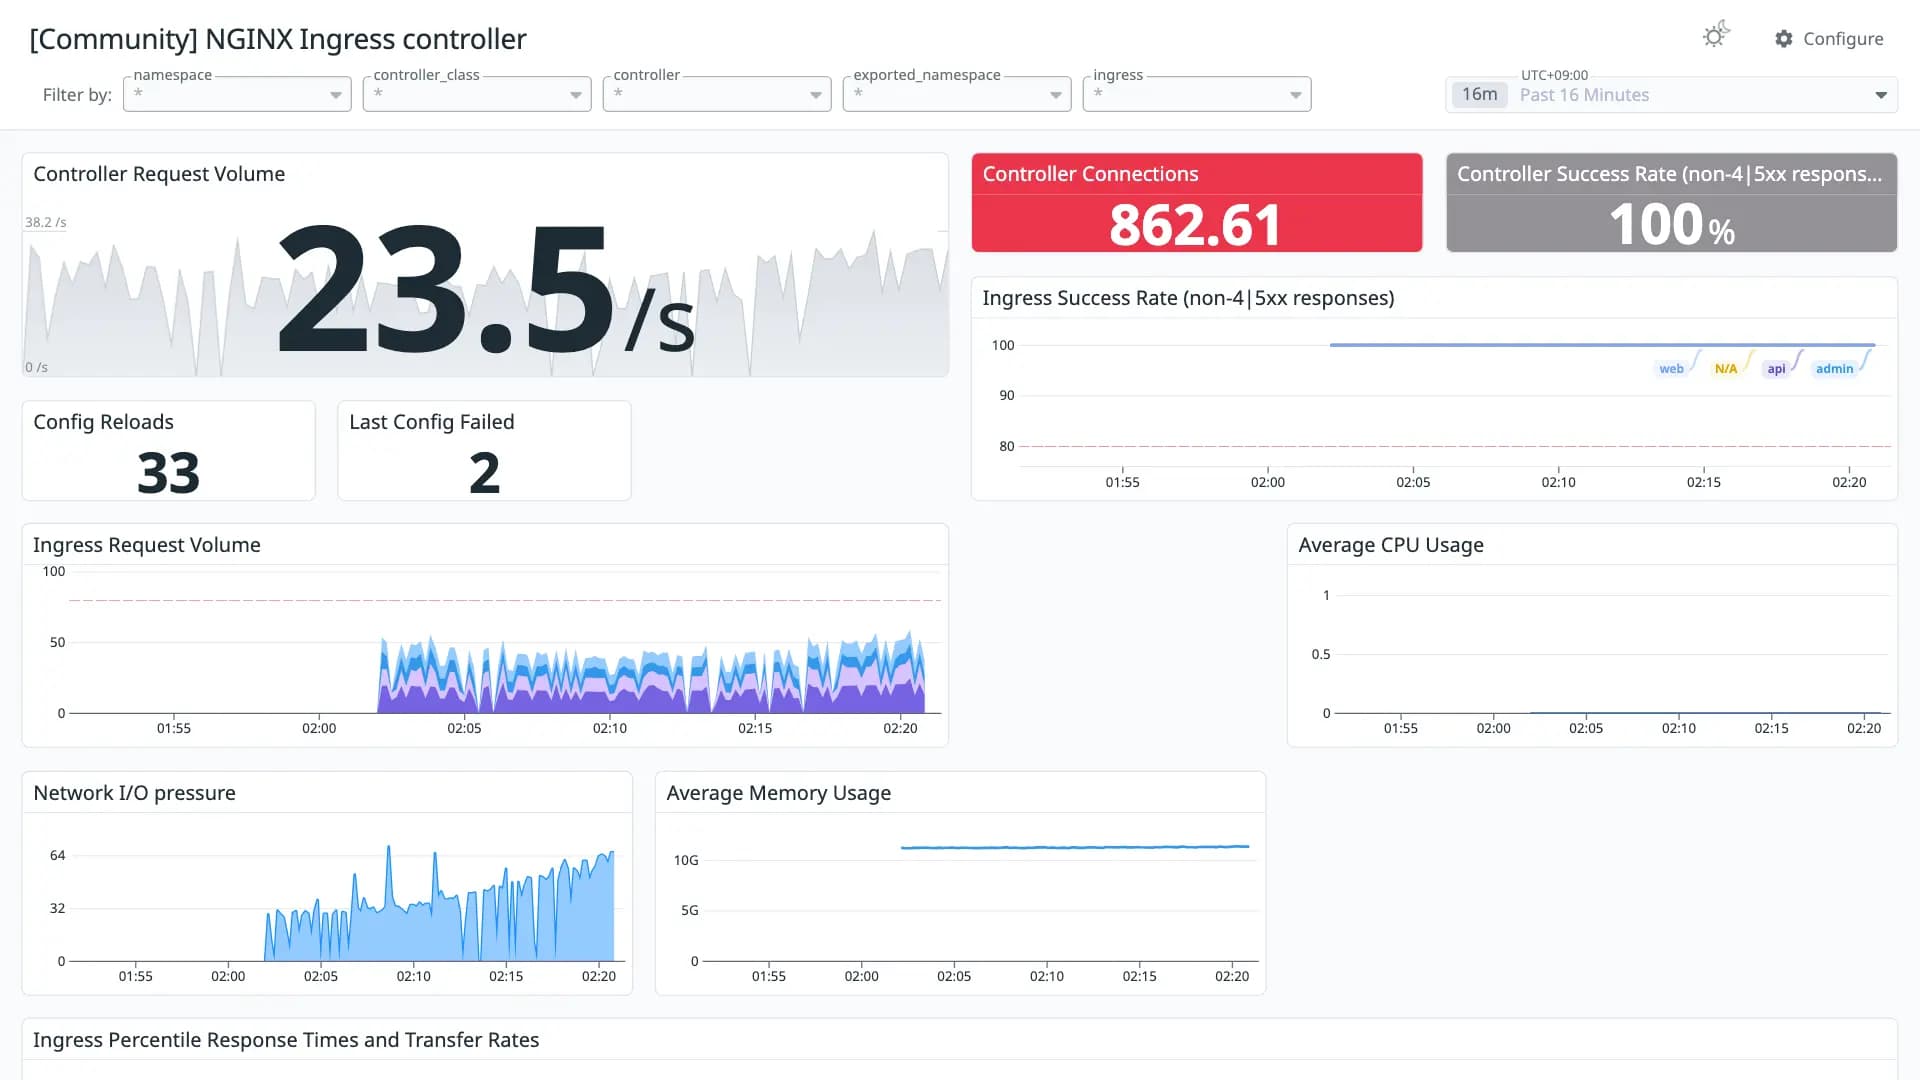Click the 16m time badge

(1480, 95)
